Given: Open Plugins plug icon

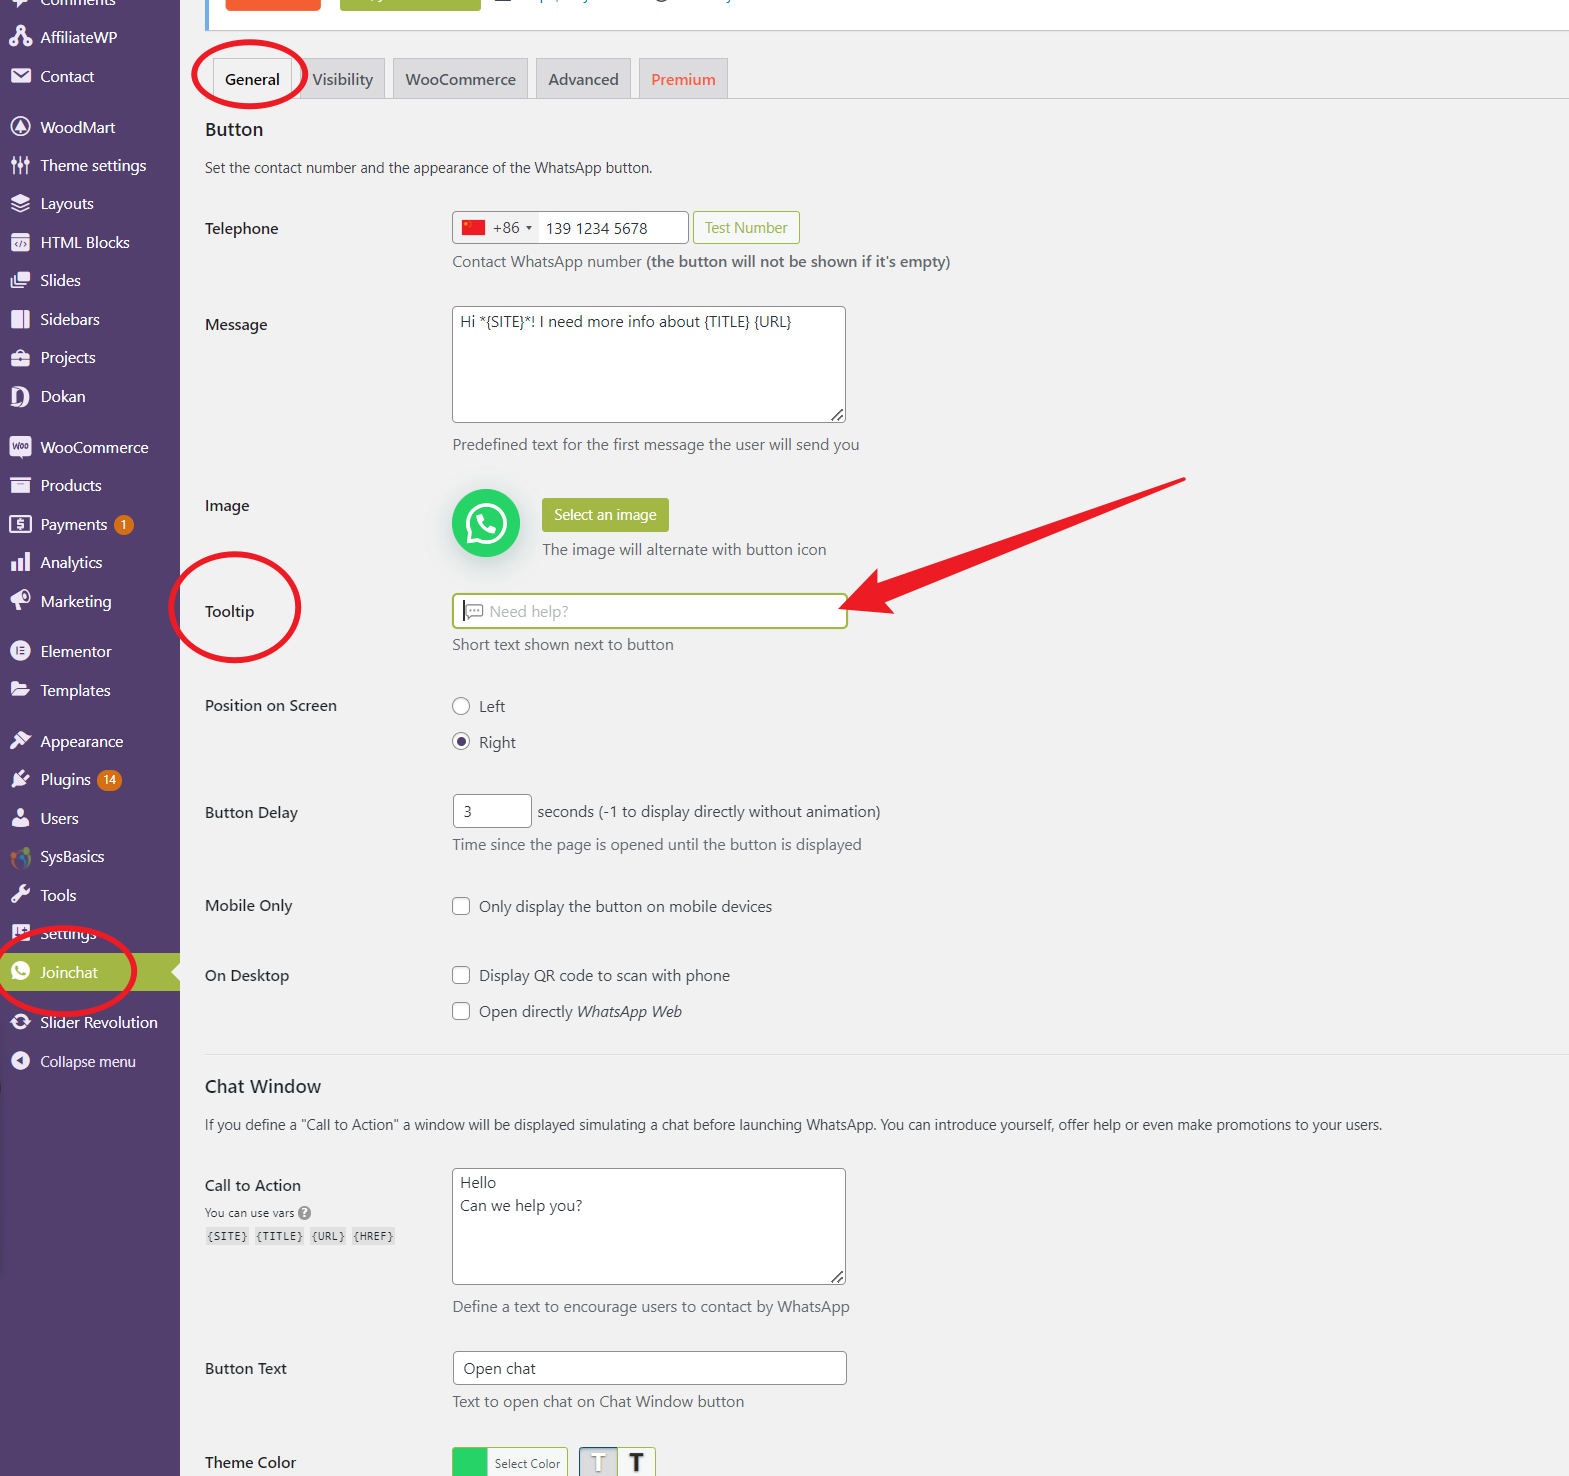Looking at the screenshot, I should (20, 779).
